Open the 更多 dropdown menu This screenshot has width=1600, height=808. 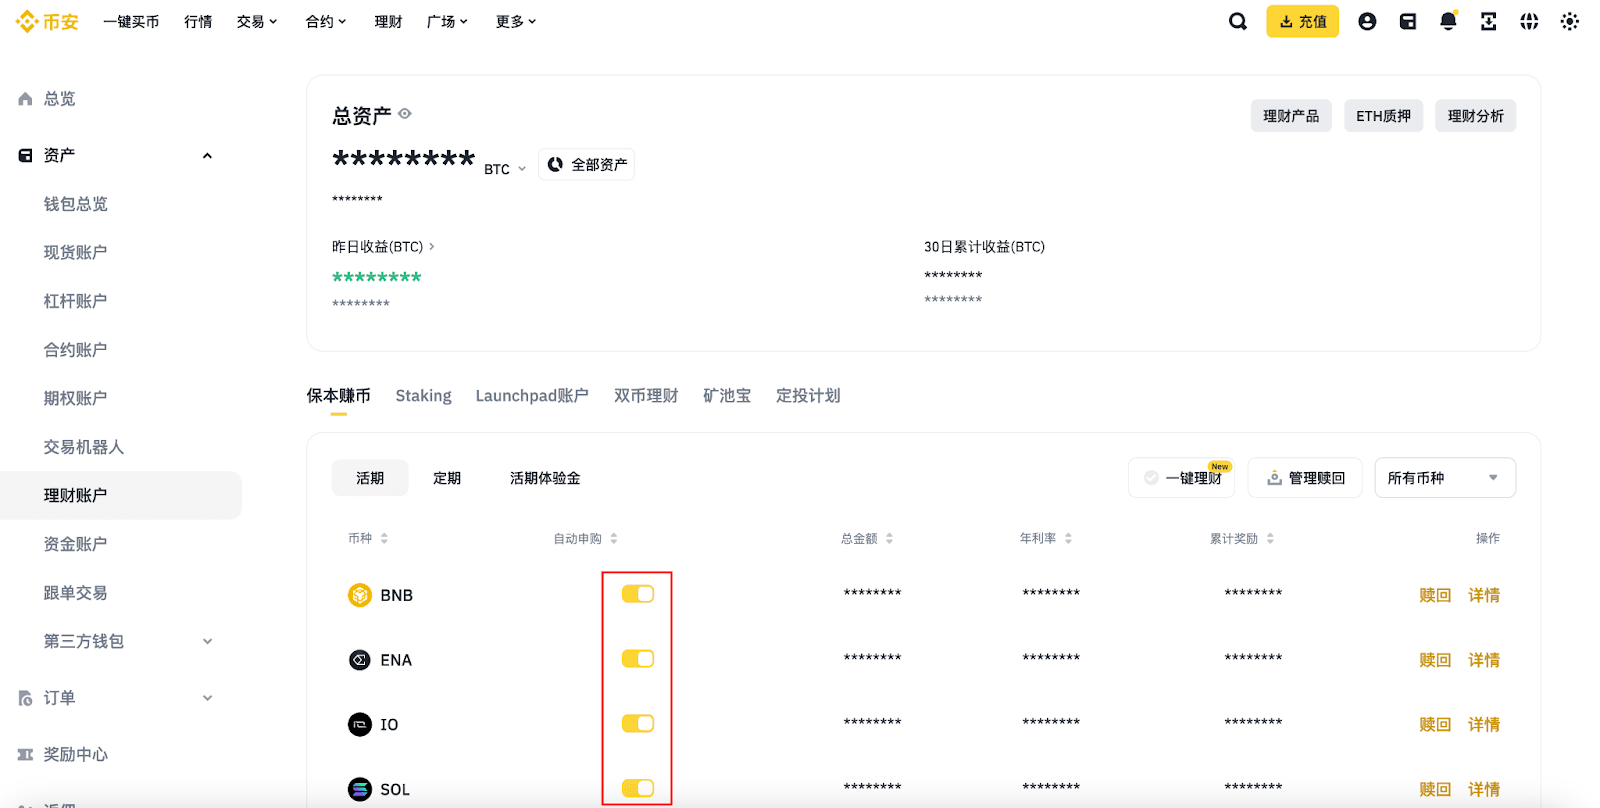[x=516, y=21]
